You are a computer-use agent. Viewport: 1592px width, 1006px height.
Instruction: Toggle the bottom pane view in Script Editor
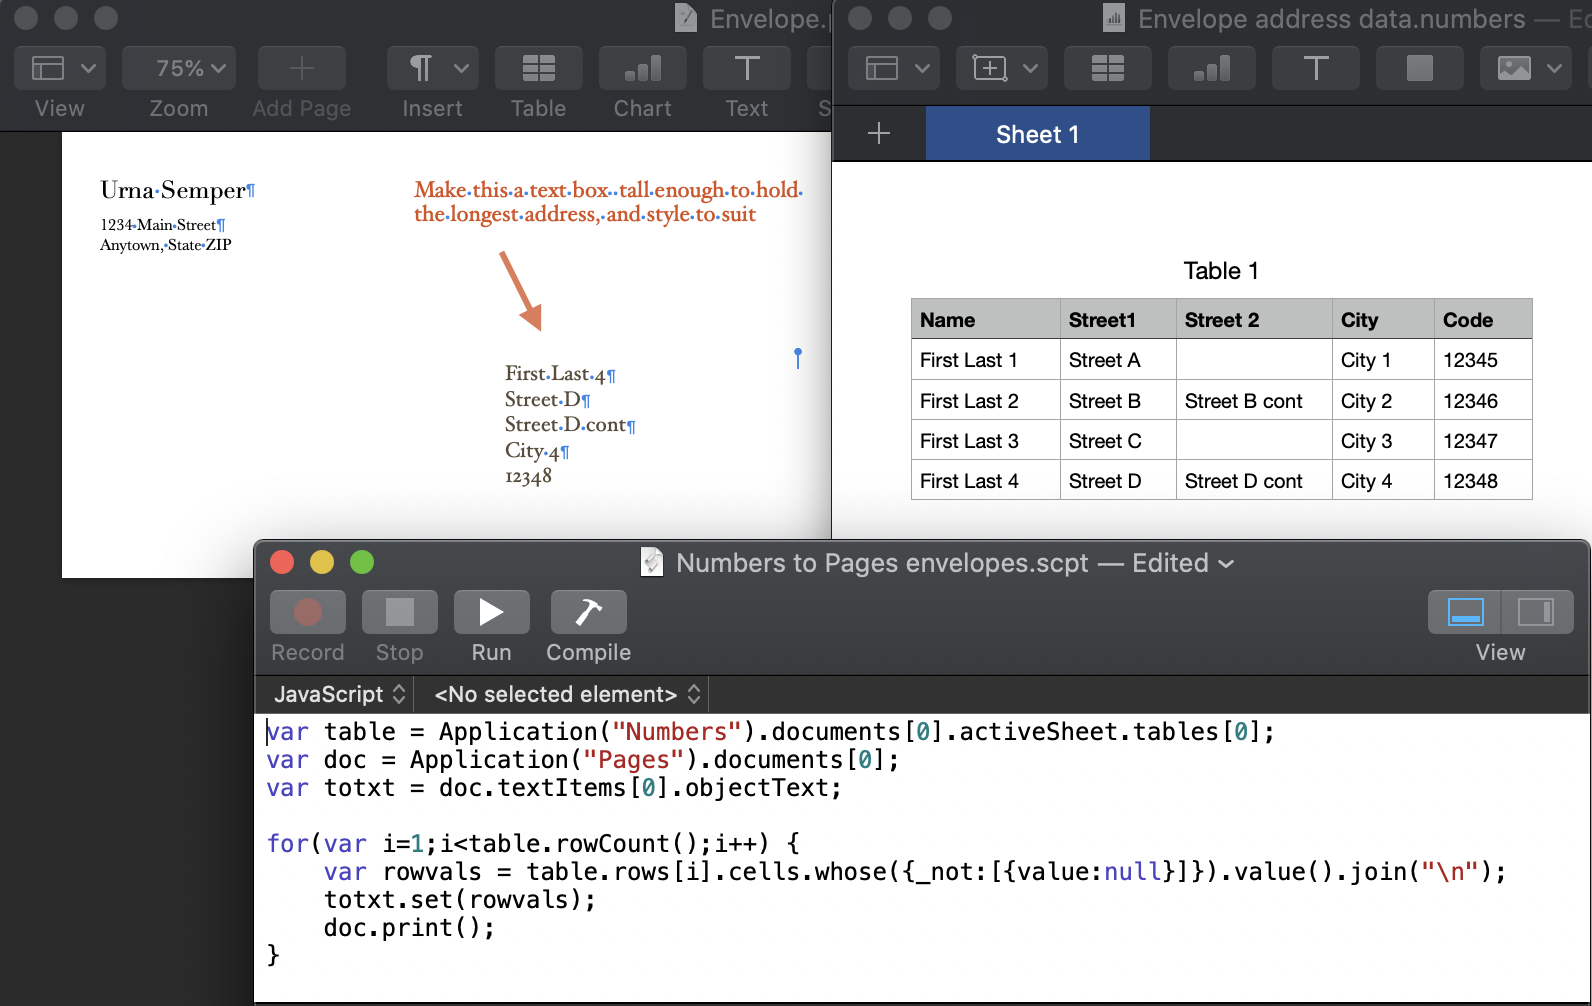[1465, 612]
